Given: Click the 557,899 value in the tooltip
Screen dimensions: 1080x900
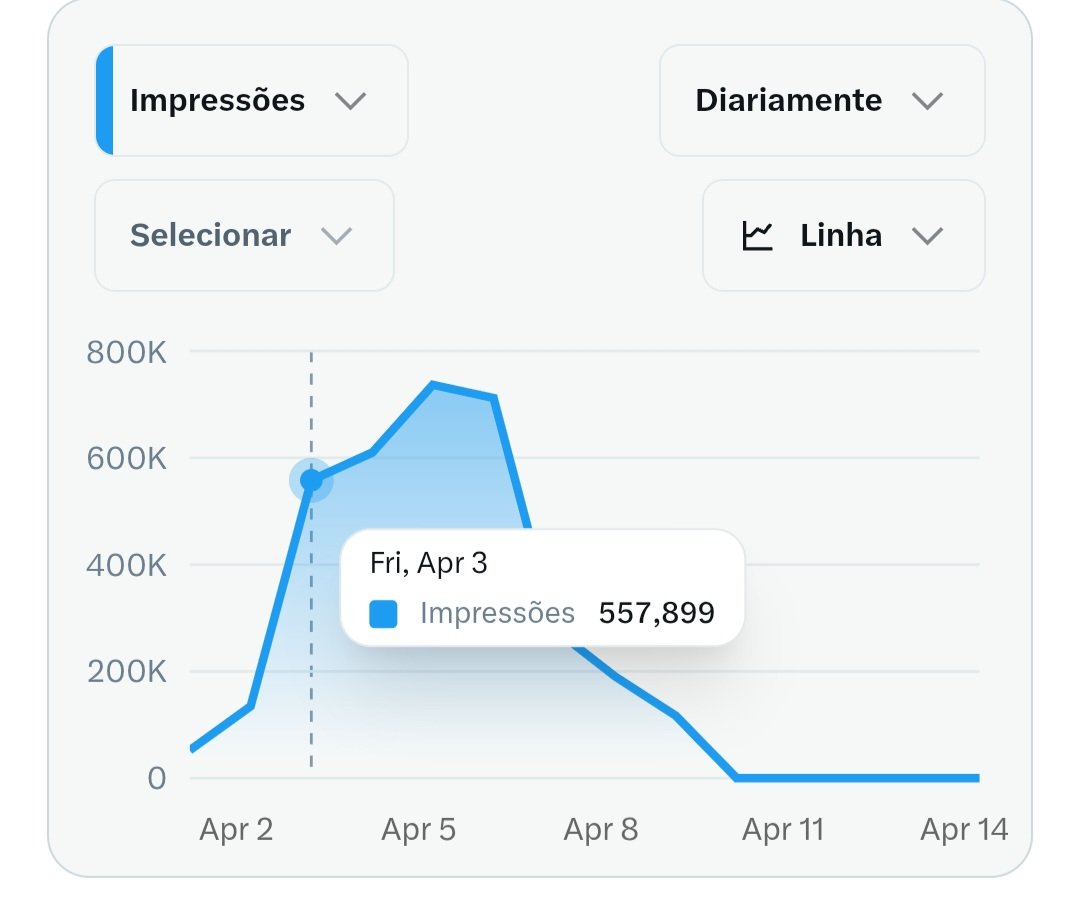Looking at the screenshot, I should [x=656, y=613].
